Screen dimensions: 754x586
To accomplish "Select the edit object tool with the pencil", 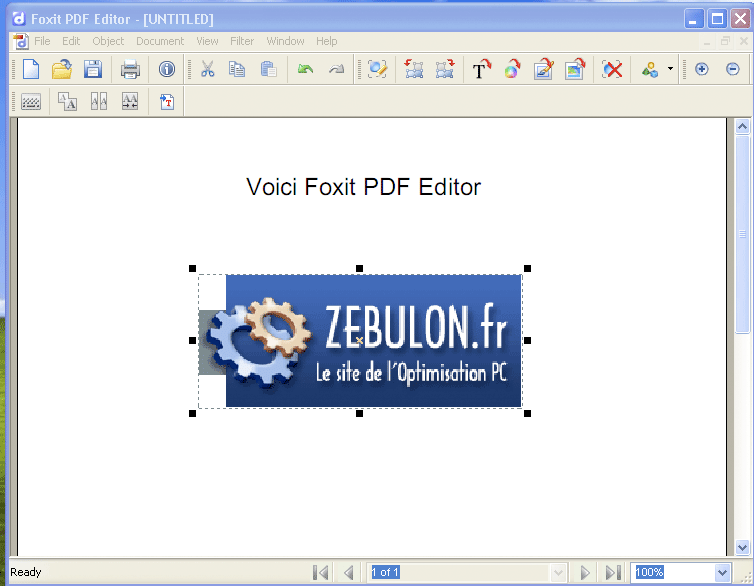I will [x=377, y=69].
